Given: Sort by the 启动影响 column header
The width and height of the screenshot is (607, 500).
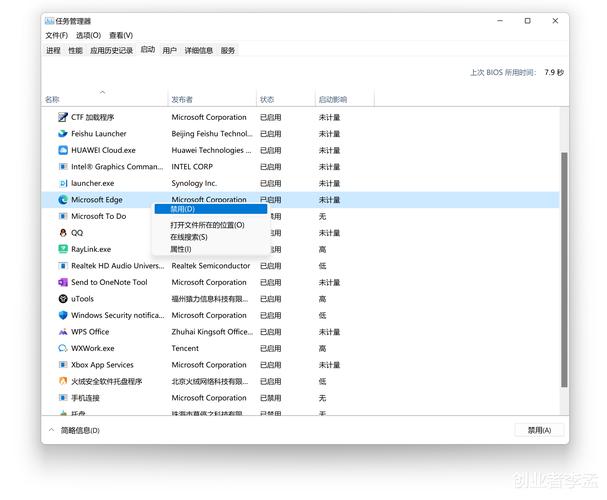Looking at the screenshot, I should tap(332, 99).
